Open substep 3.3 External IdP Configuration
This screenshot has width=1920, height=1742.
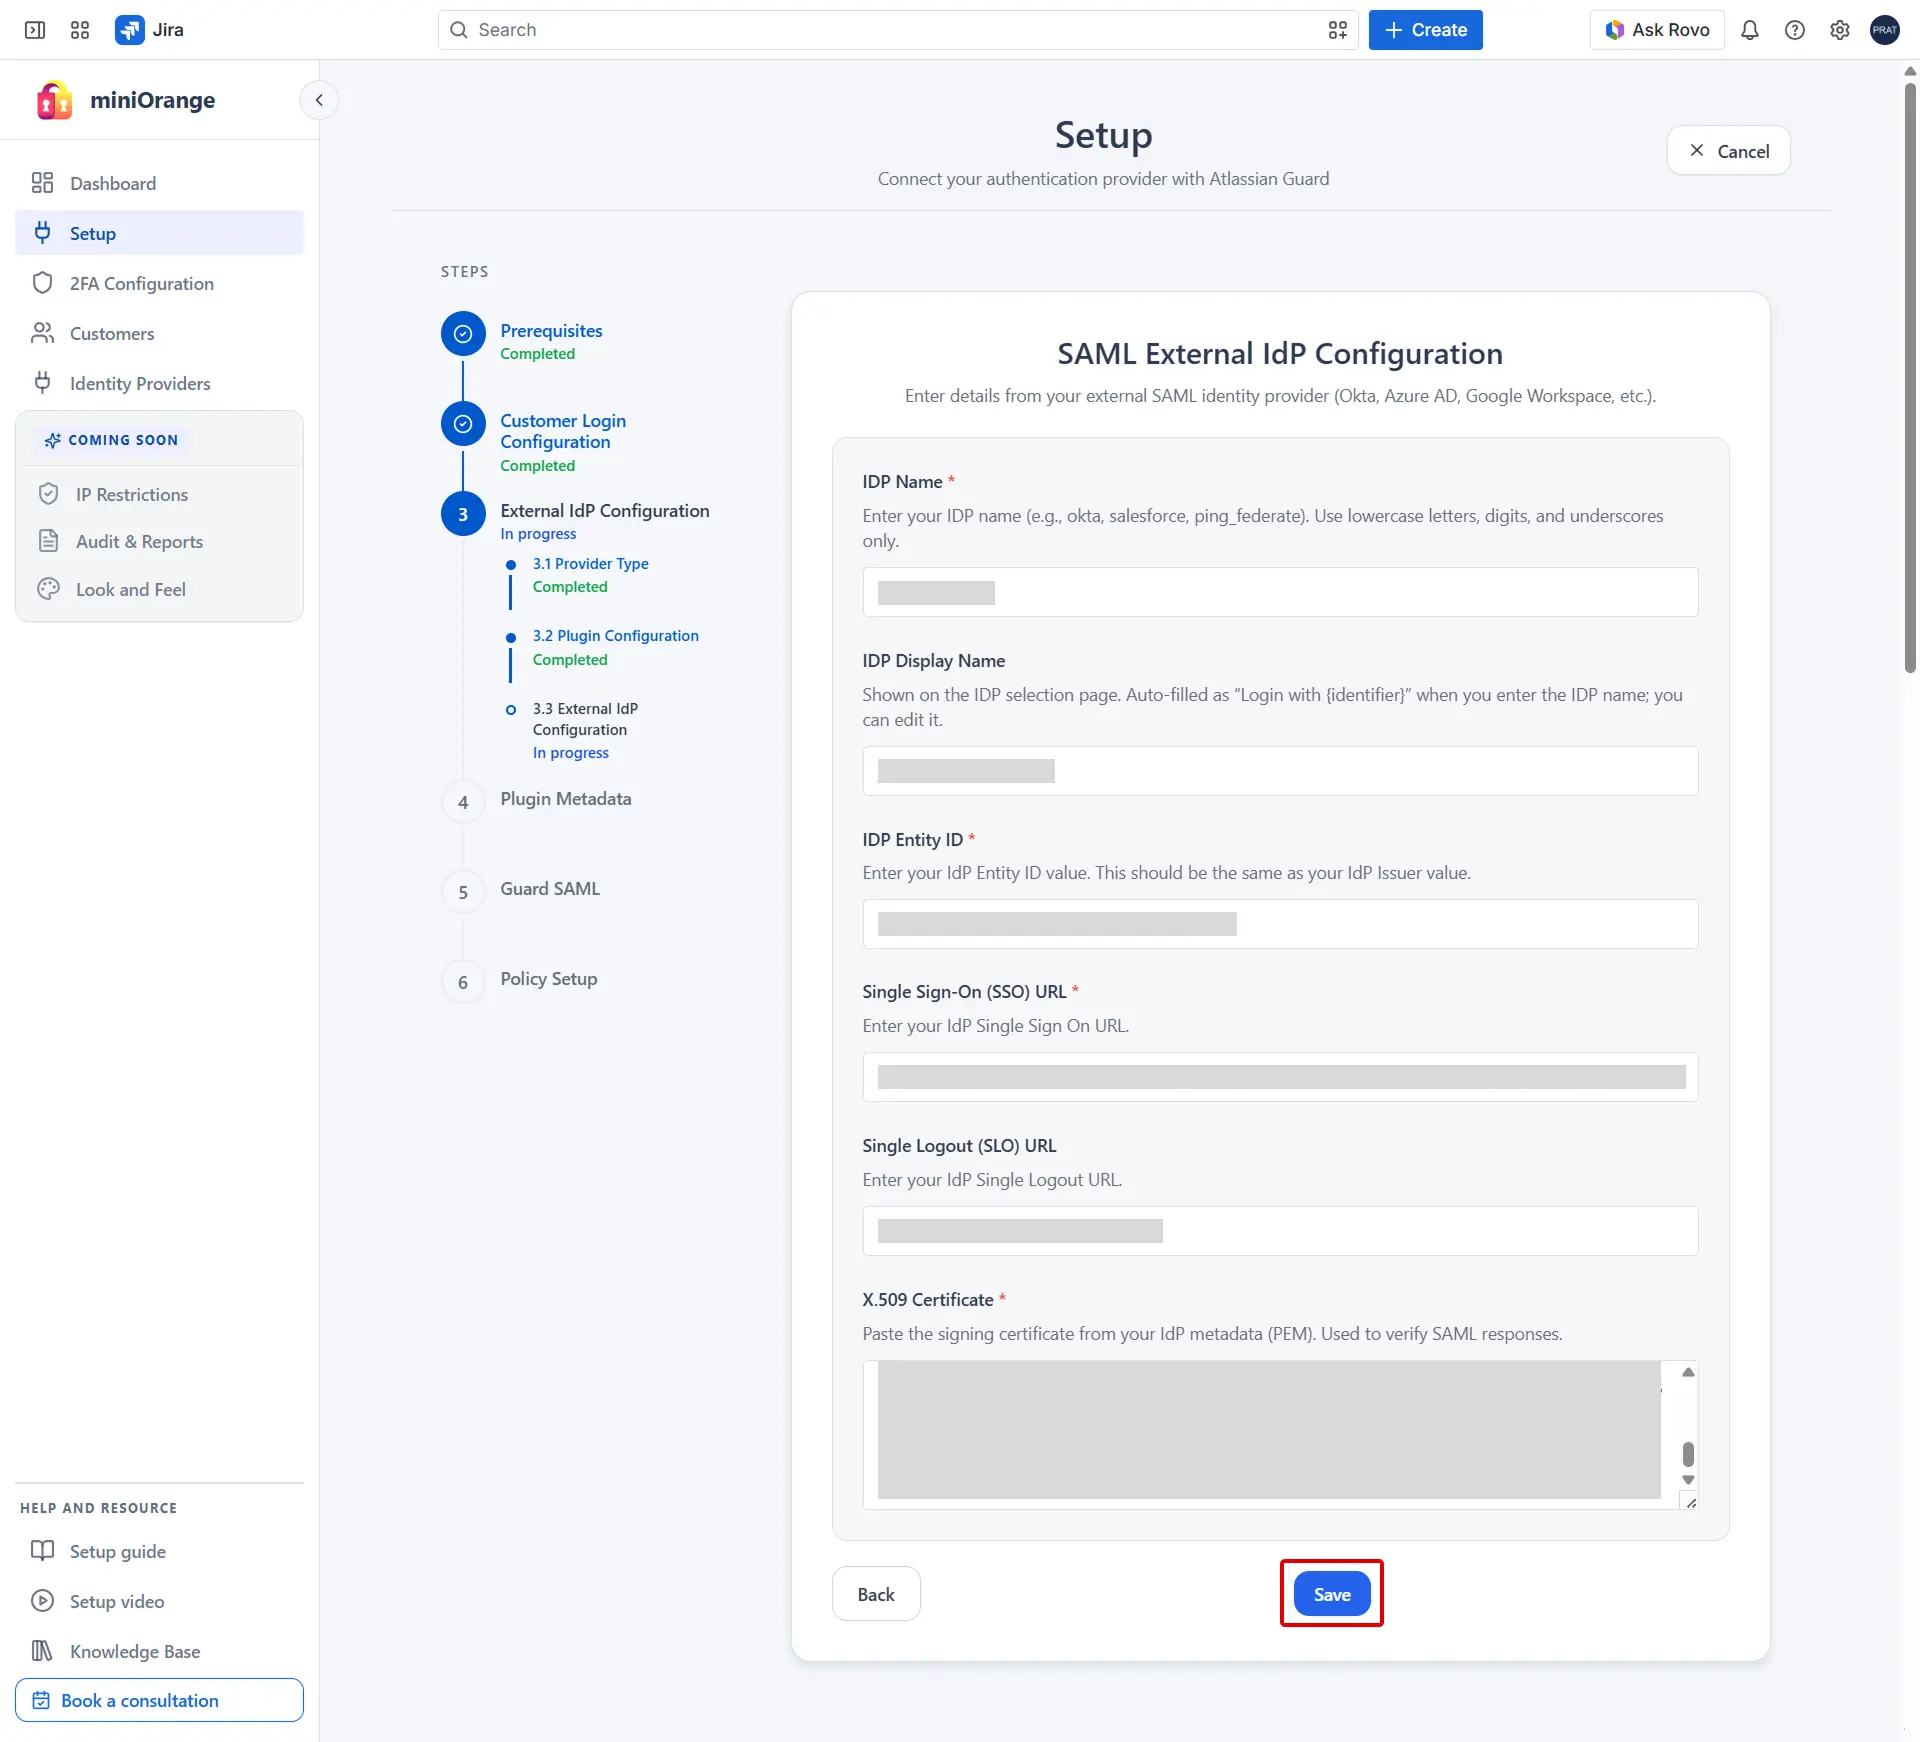point(584,719)
